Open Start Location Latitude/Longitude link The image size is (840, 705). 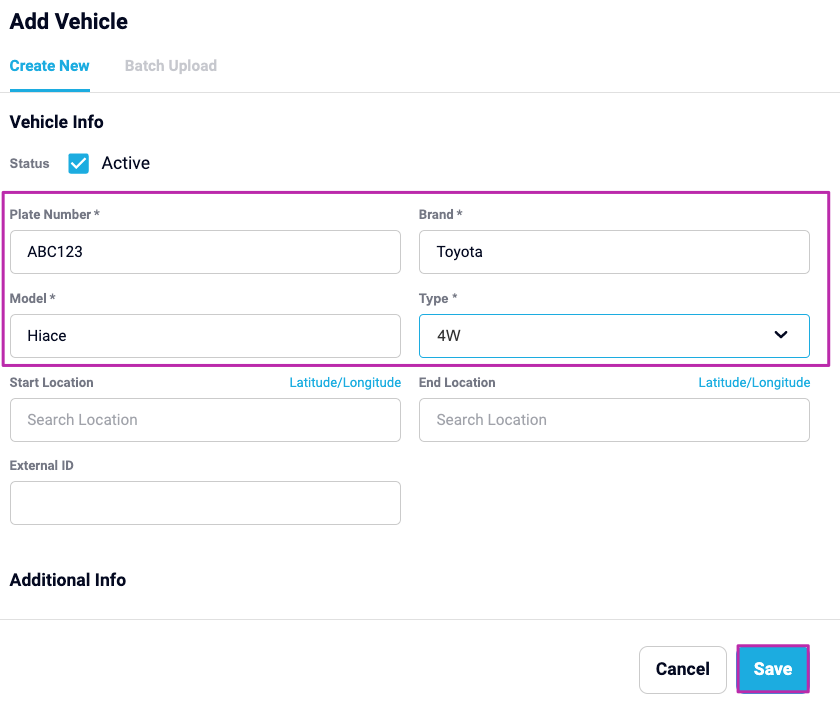(345, 382)
